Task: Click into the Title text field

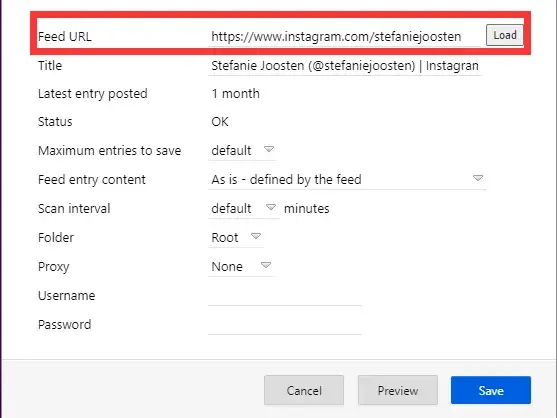Action: click(345, 66)
